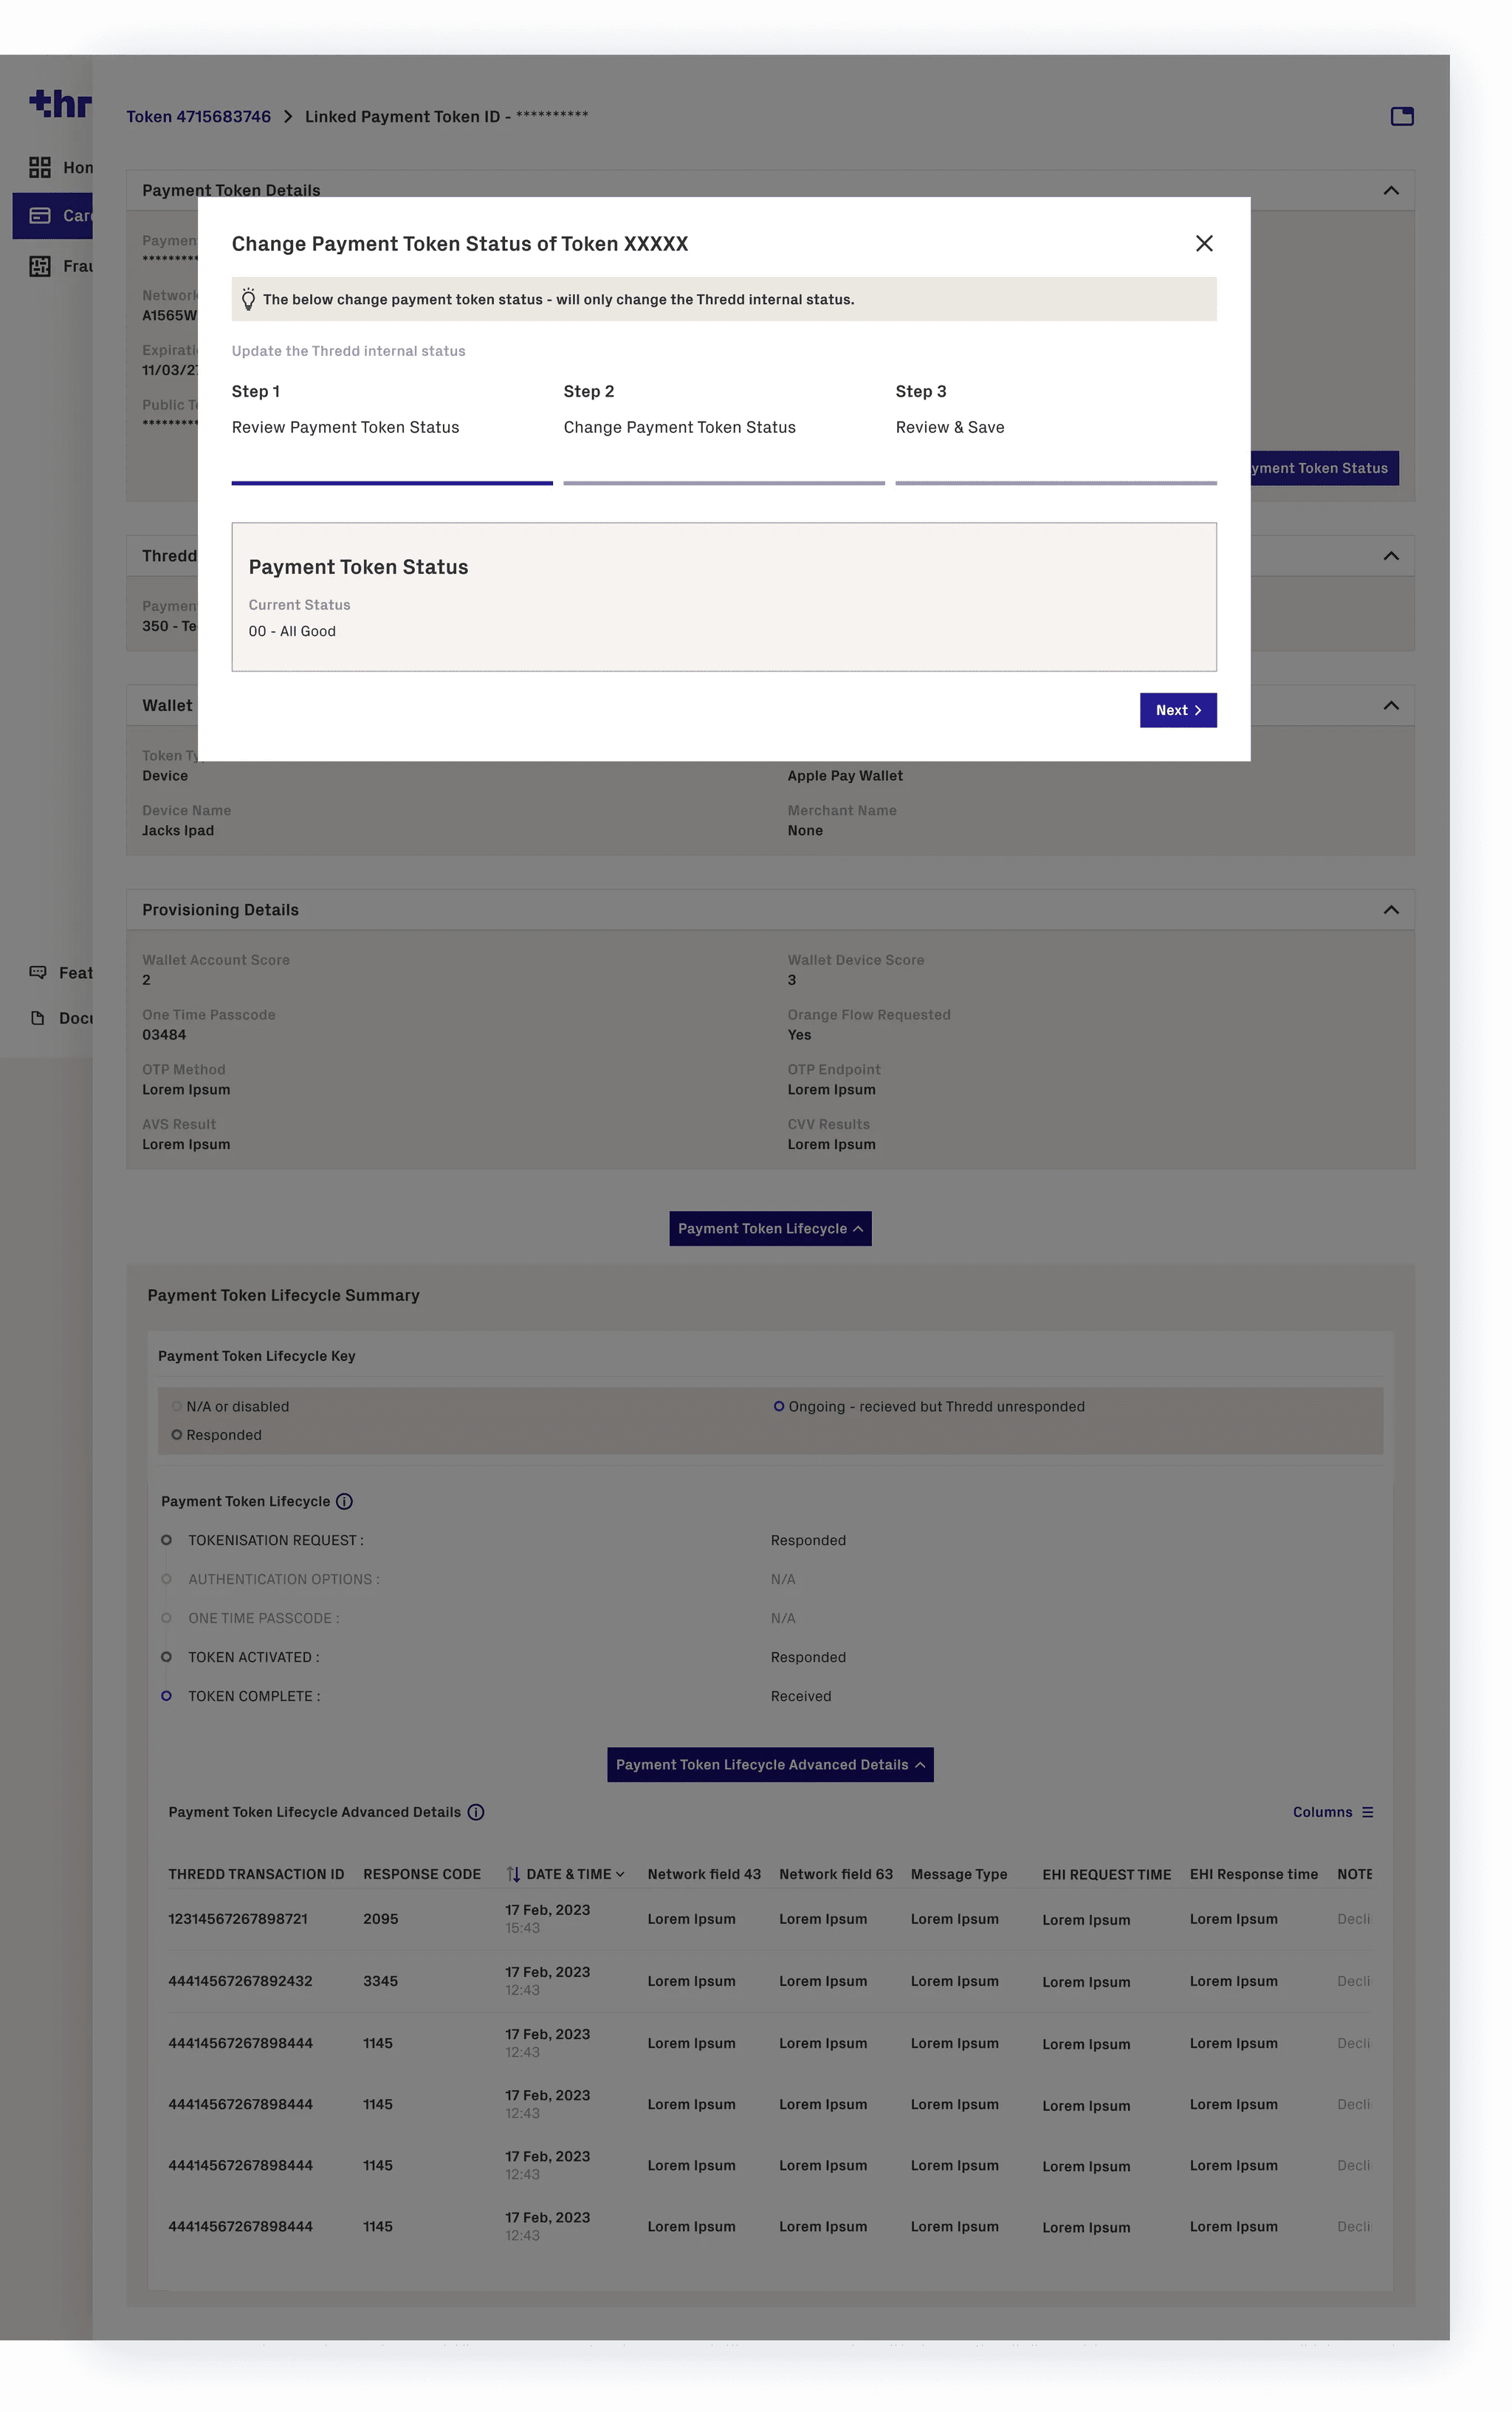Show info for Lifecycle Advanced Details
The image size is (1512, 2412).
click(x=476, y=1812)
